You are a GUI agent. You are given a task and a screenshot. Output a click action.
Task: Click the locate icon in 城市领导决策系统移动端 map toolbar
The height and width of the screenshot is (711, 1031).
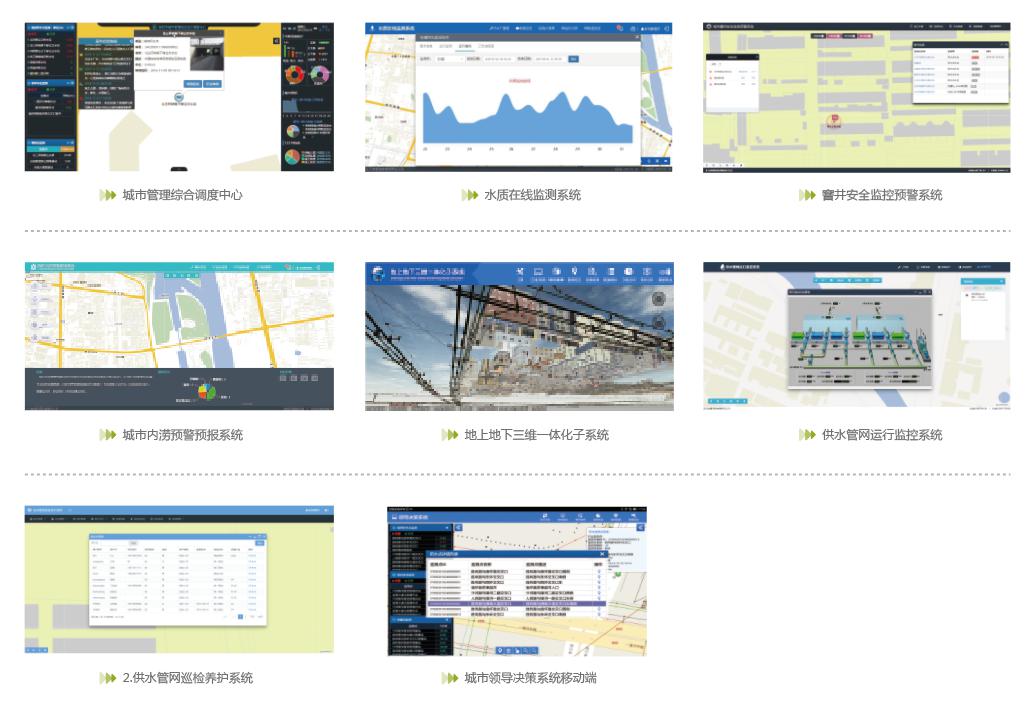click(x=500, y=650)
